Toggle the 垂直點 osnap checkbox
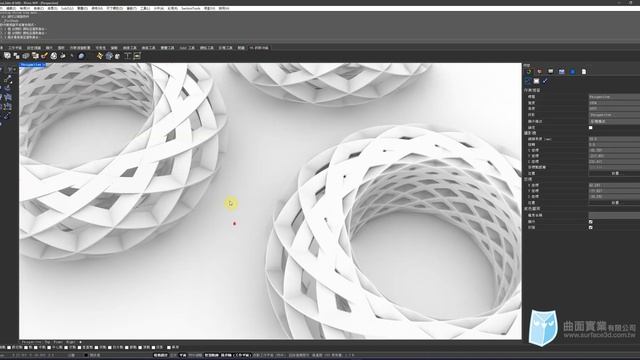This screenshot has width=640, height=360. (x=80, y=347)
